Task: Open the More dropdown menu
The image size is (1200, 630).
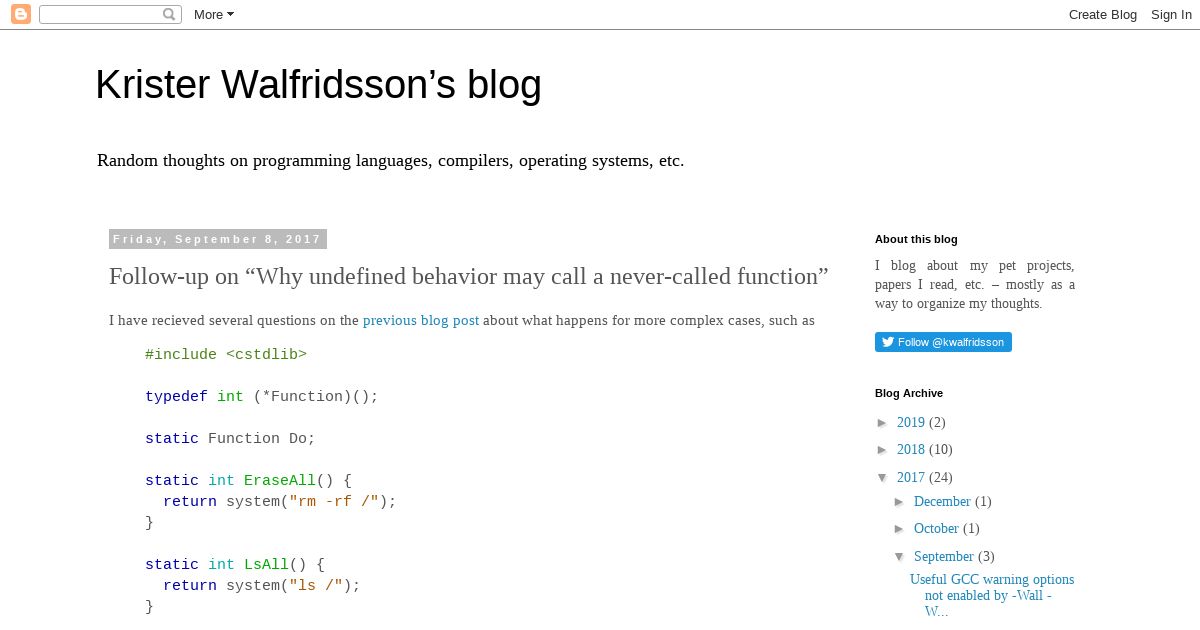Action: 213,14
